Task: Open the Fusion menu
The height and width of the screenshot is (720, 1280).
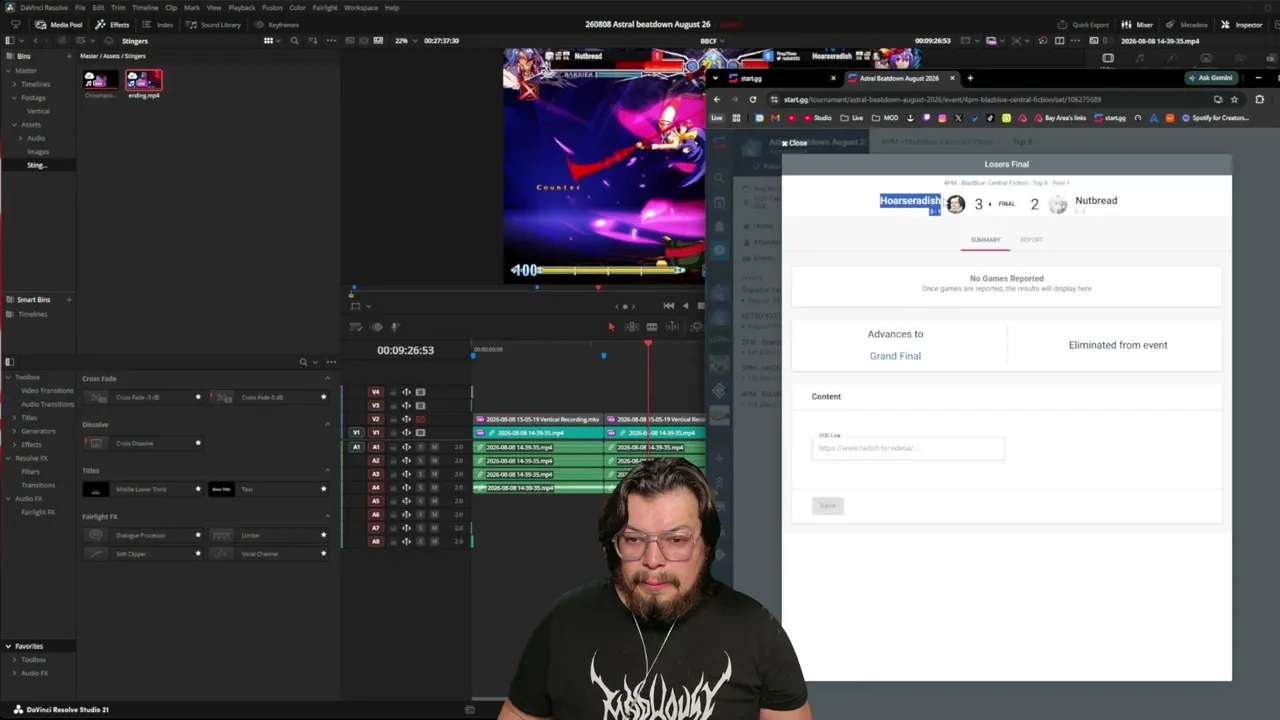Action: 272,7
